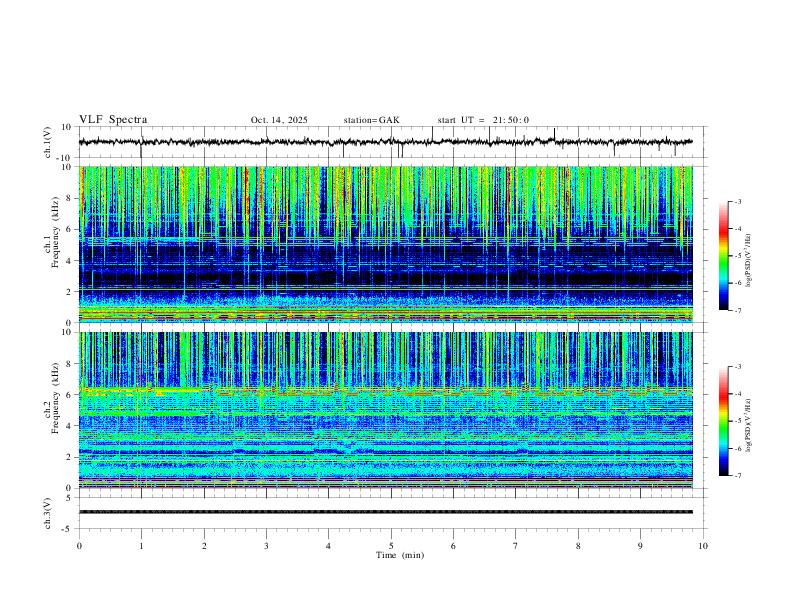Click the "start UT = 21:50:0" label
792x612 pixels.
483,120
